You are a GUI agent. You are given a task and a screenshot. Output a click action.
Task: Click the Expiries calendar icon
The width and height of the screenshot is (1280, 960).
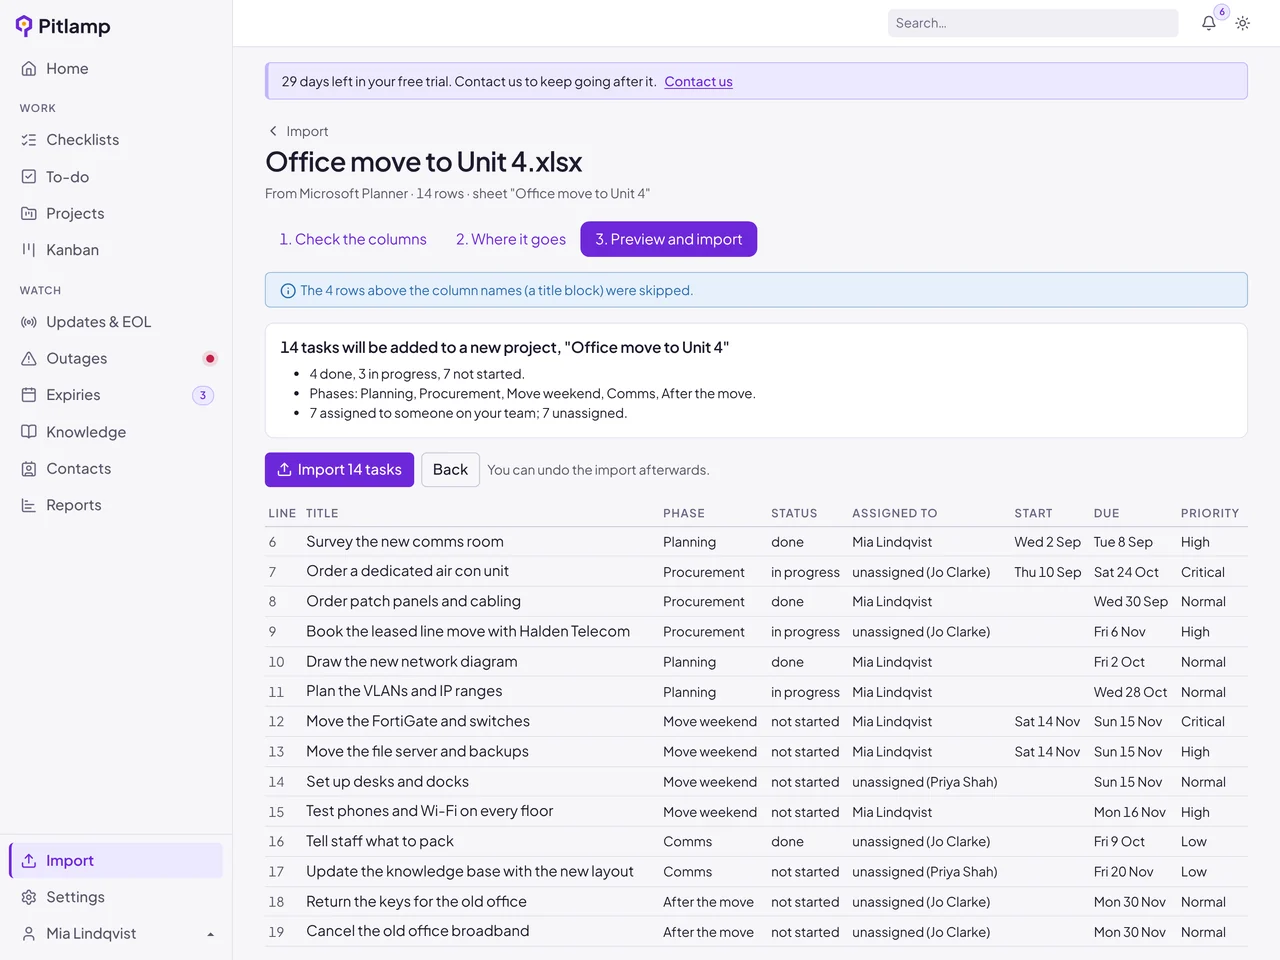click(29, 395)
